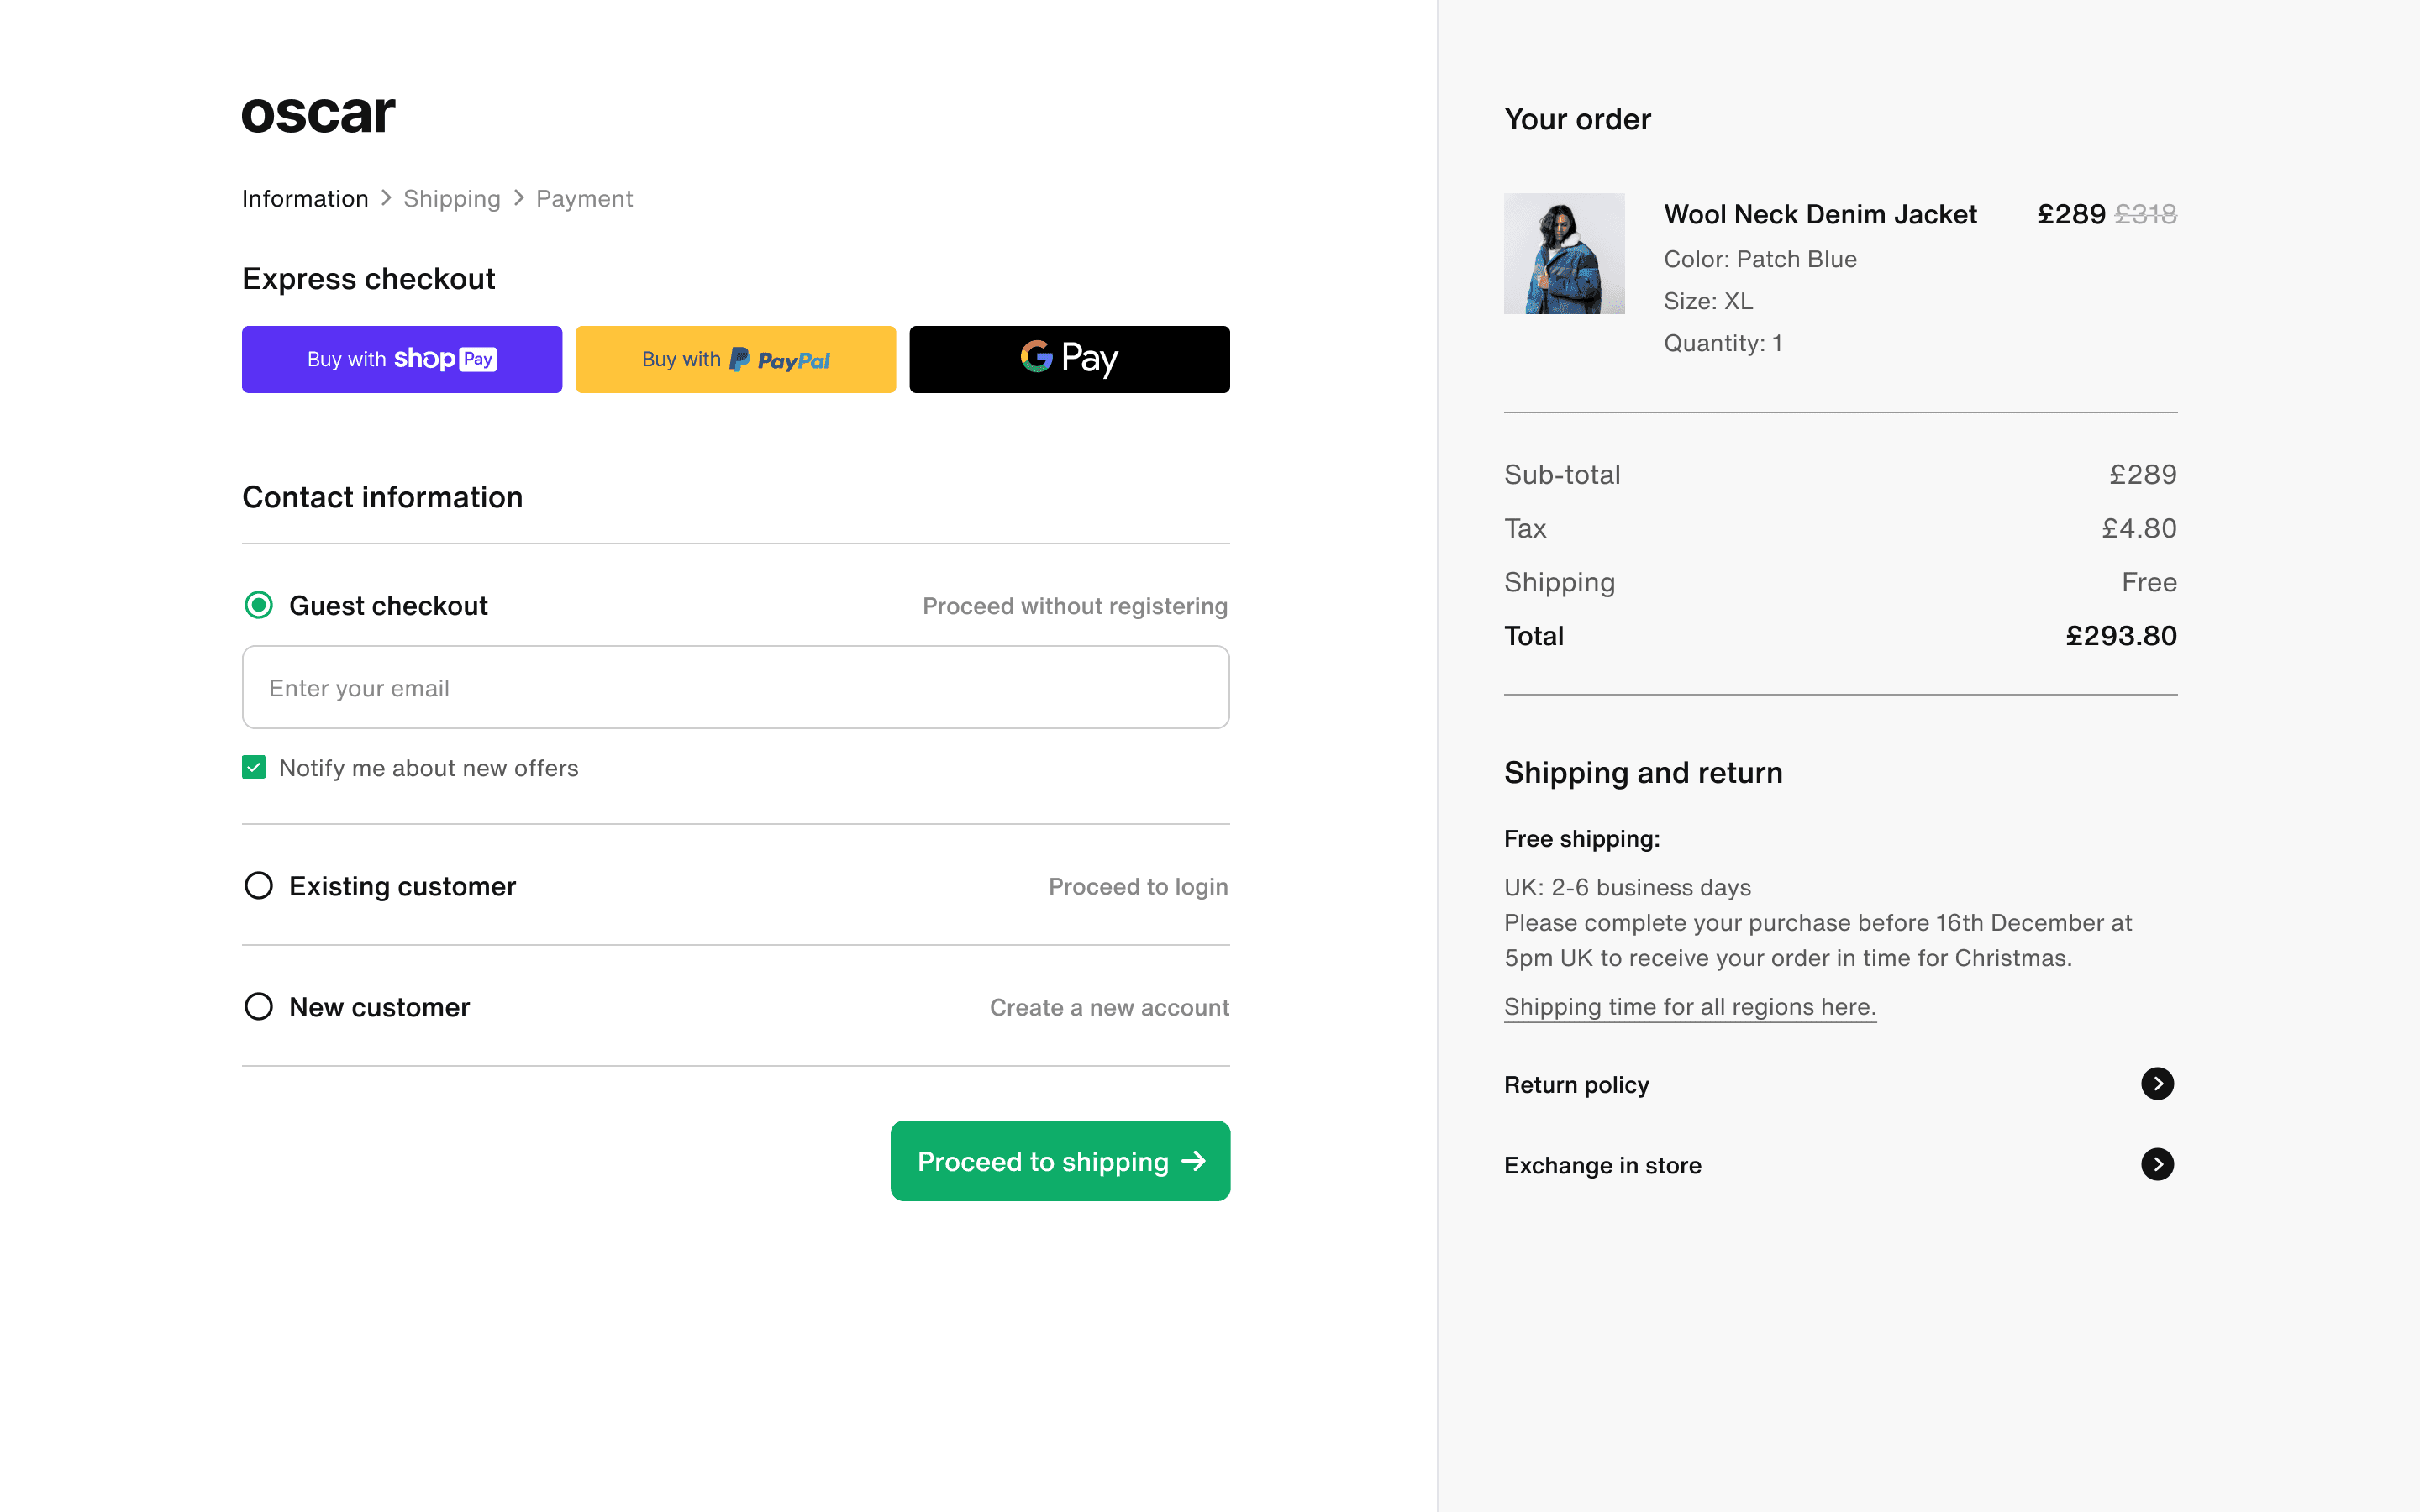The image size is (2420, 1512).
Task: Select Existing customer radio option
Action: (259, 886)
